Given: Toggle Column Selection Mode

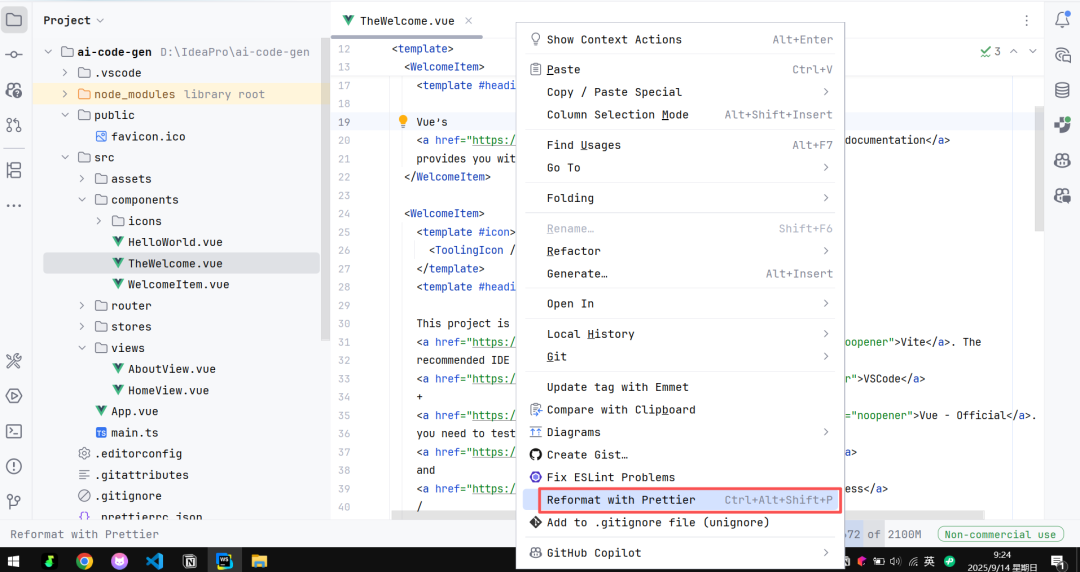Looking at the screenshot, I should pos(681,115).
